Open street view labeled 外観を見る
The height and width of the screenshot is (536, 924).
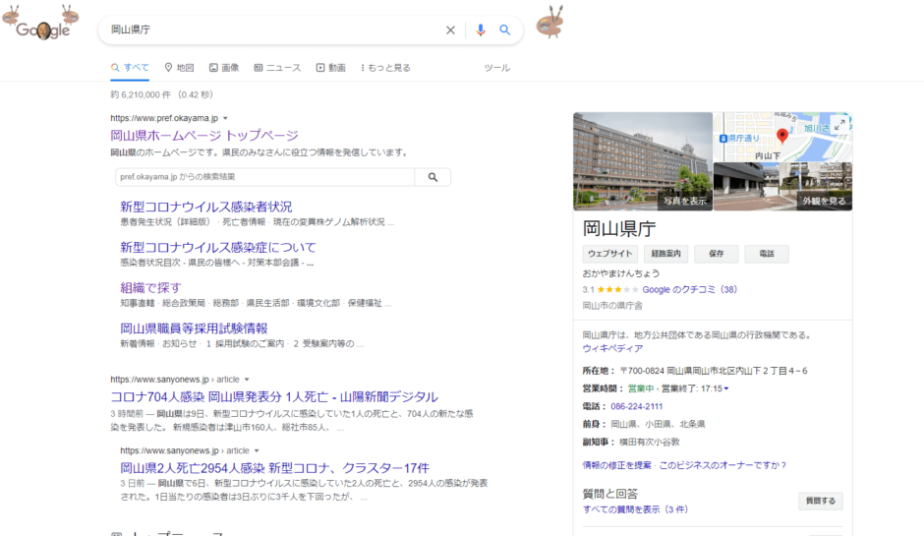coord(783,187)
